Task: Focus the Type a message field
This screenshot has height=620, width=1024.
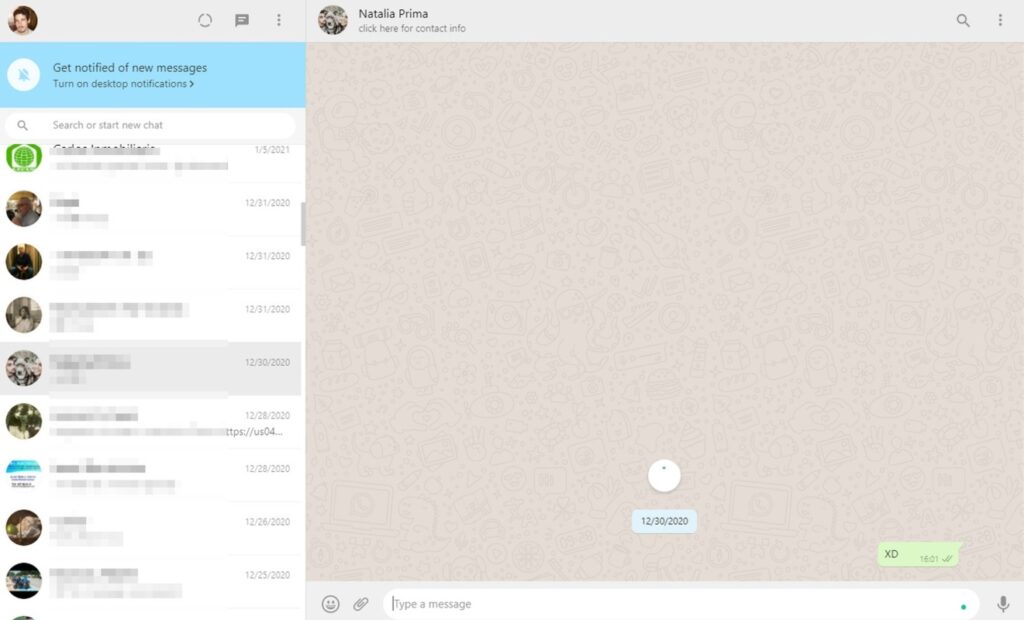Action: [681, 604]
